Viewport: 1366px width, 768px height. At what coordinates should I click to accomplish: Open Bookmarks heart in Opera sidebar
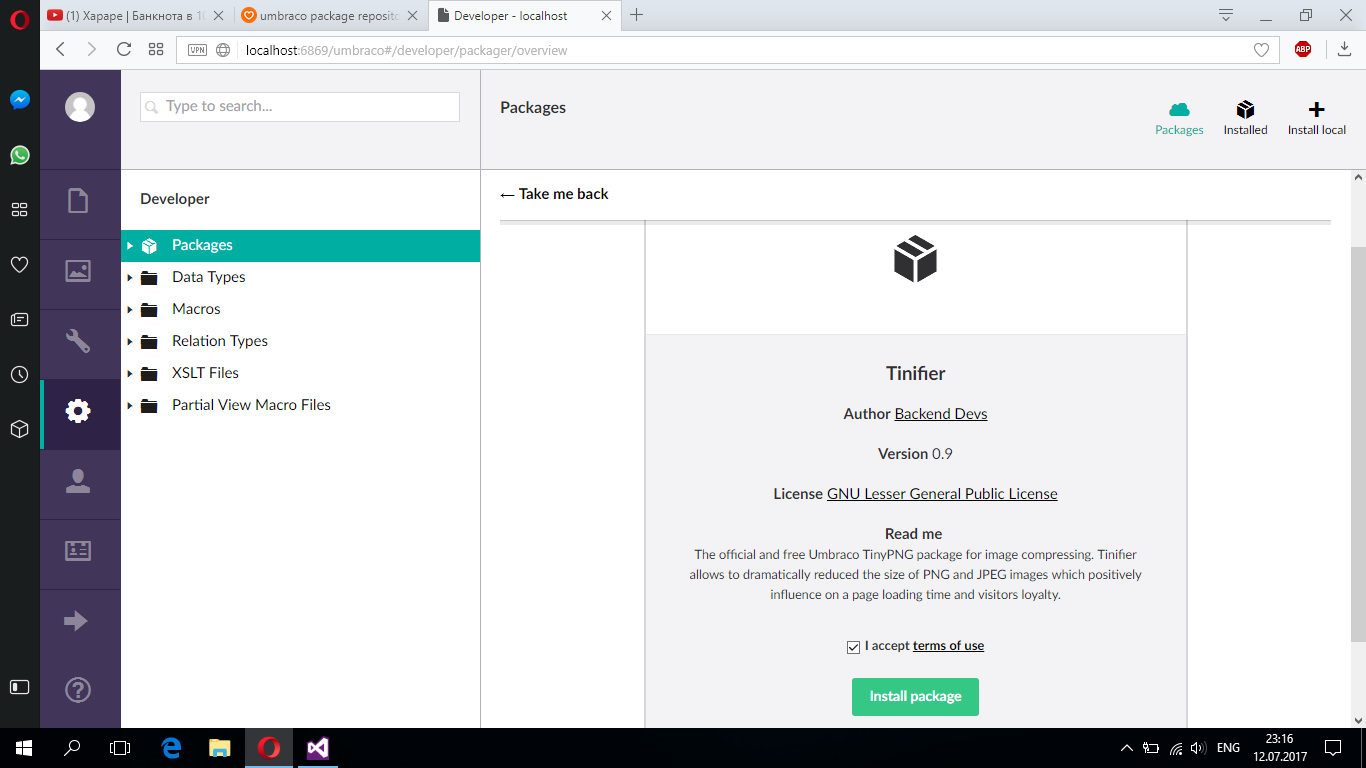20,264
